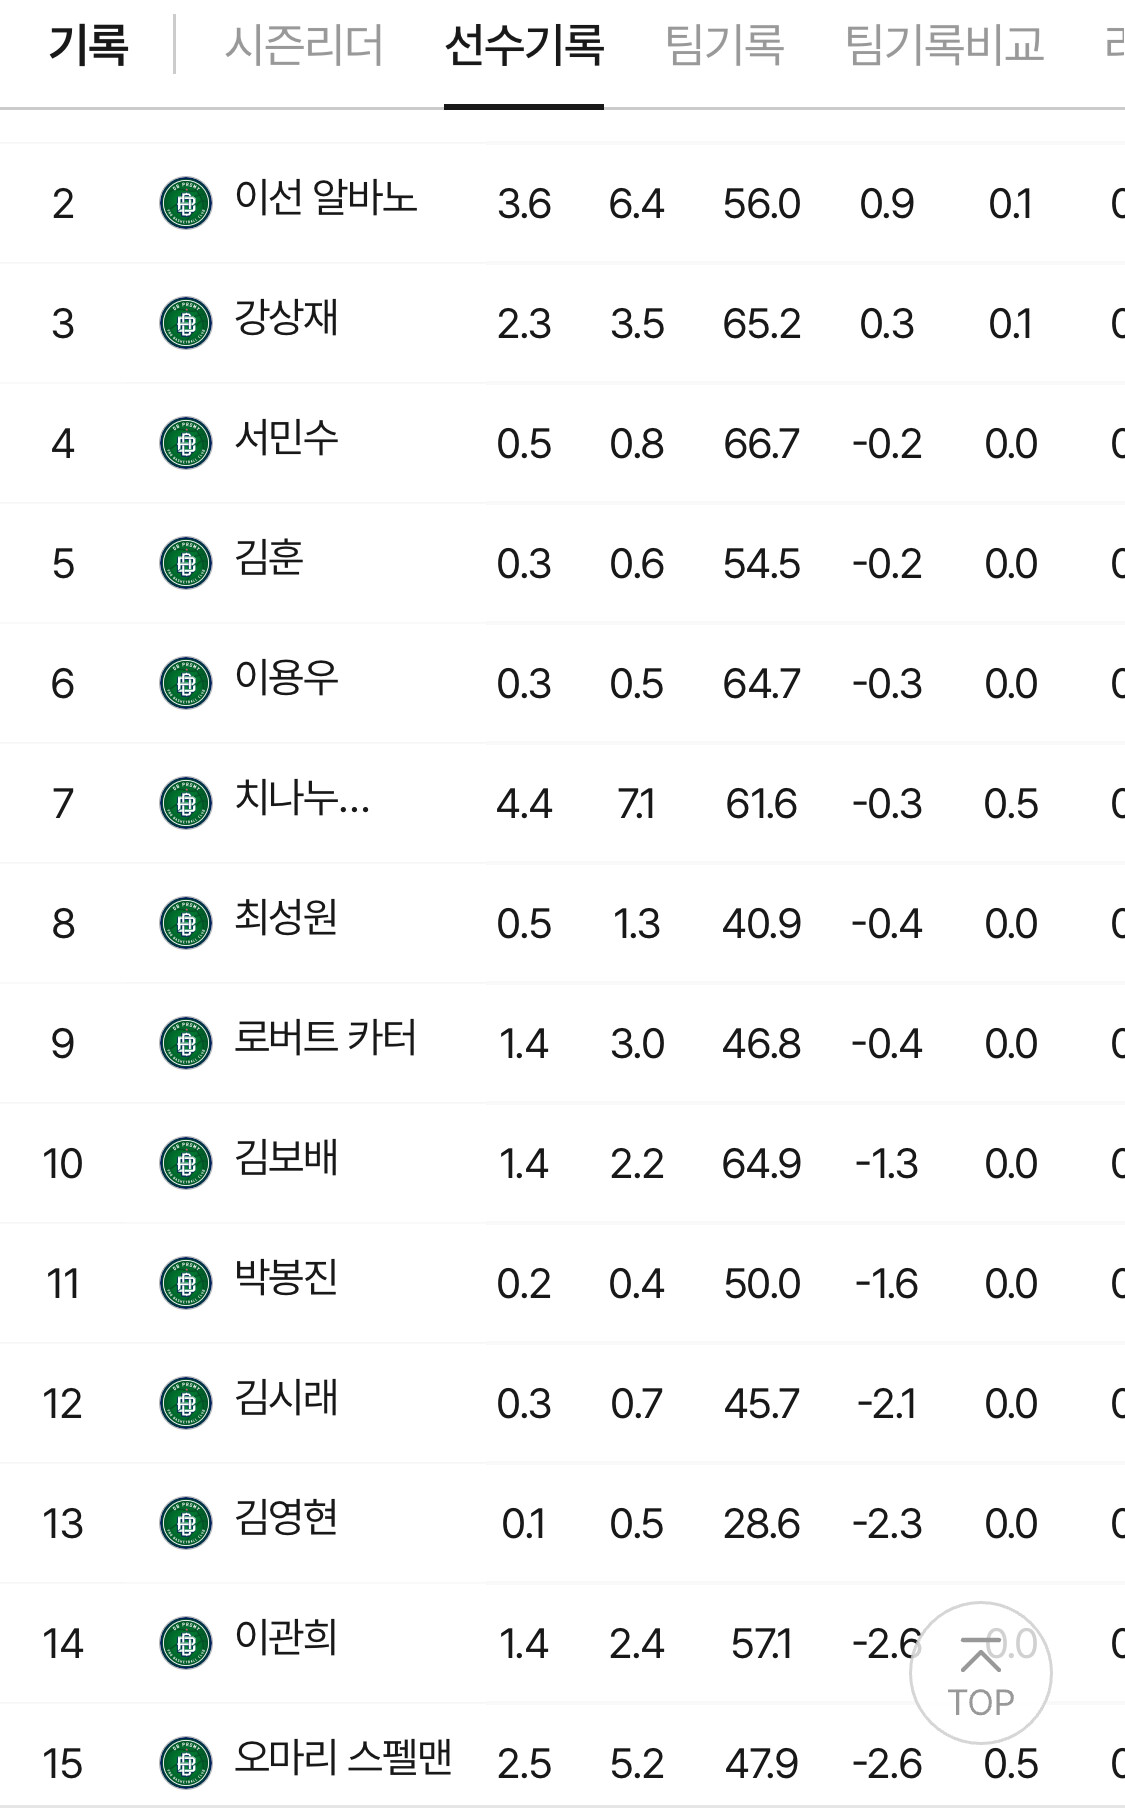Switch to the 팀기록 tab
1125x1810 pixels.
click(x=724, y=45)
